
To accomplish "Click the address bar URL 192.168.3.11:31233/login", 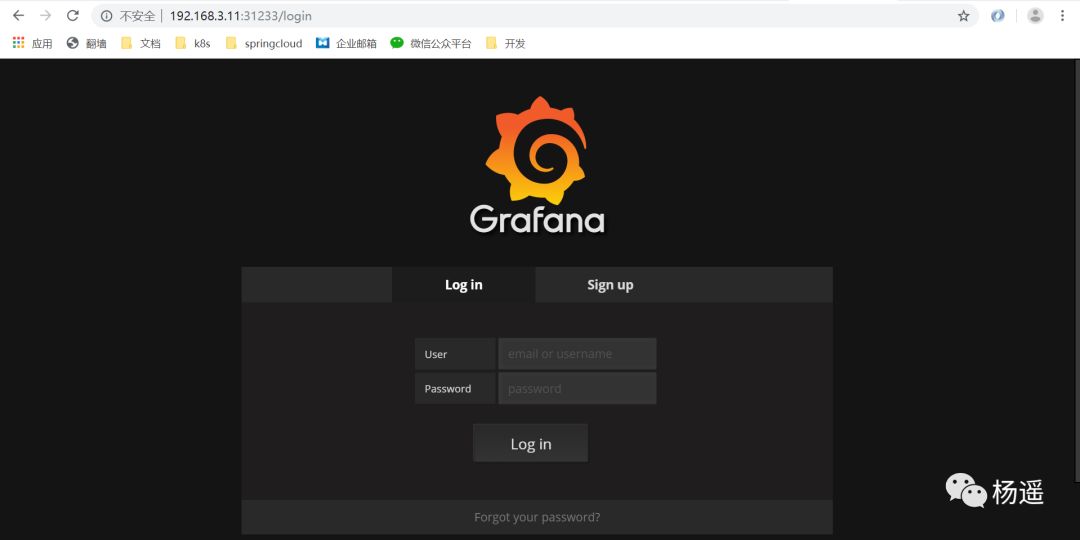I will point(240,16).
